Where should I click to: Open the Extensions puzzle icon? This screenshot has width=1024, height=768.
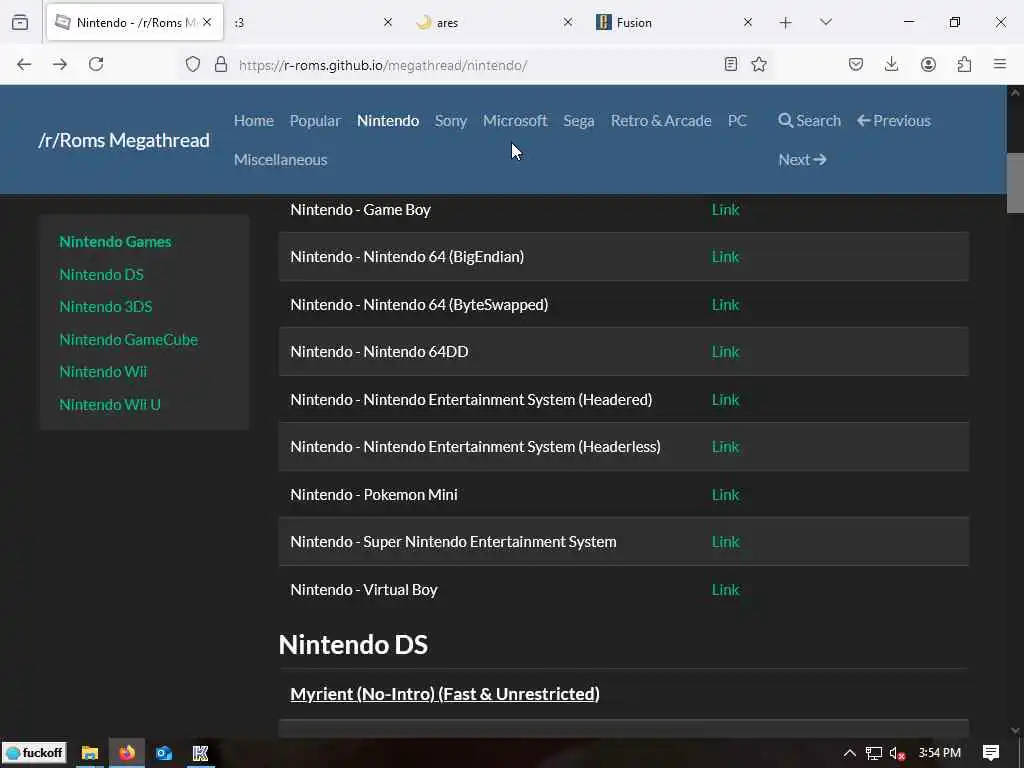pos(964,64)
